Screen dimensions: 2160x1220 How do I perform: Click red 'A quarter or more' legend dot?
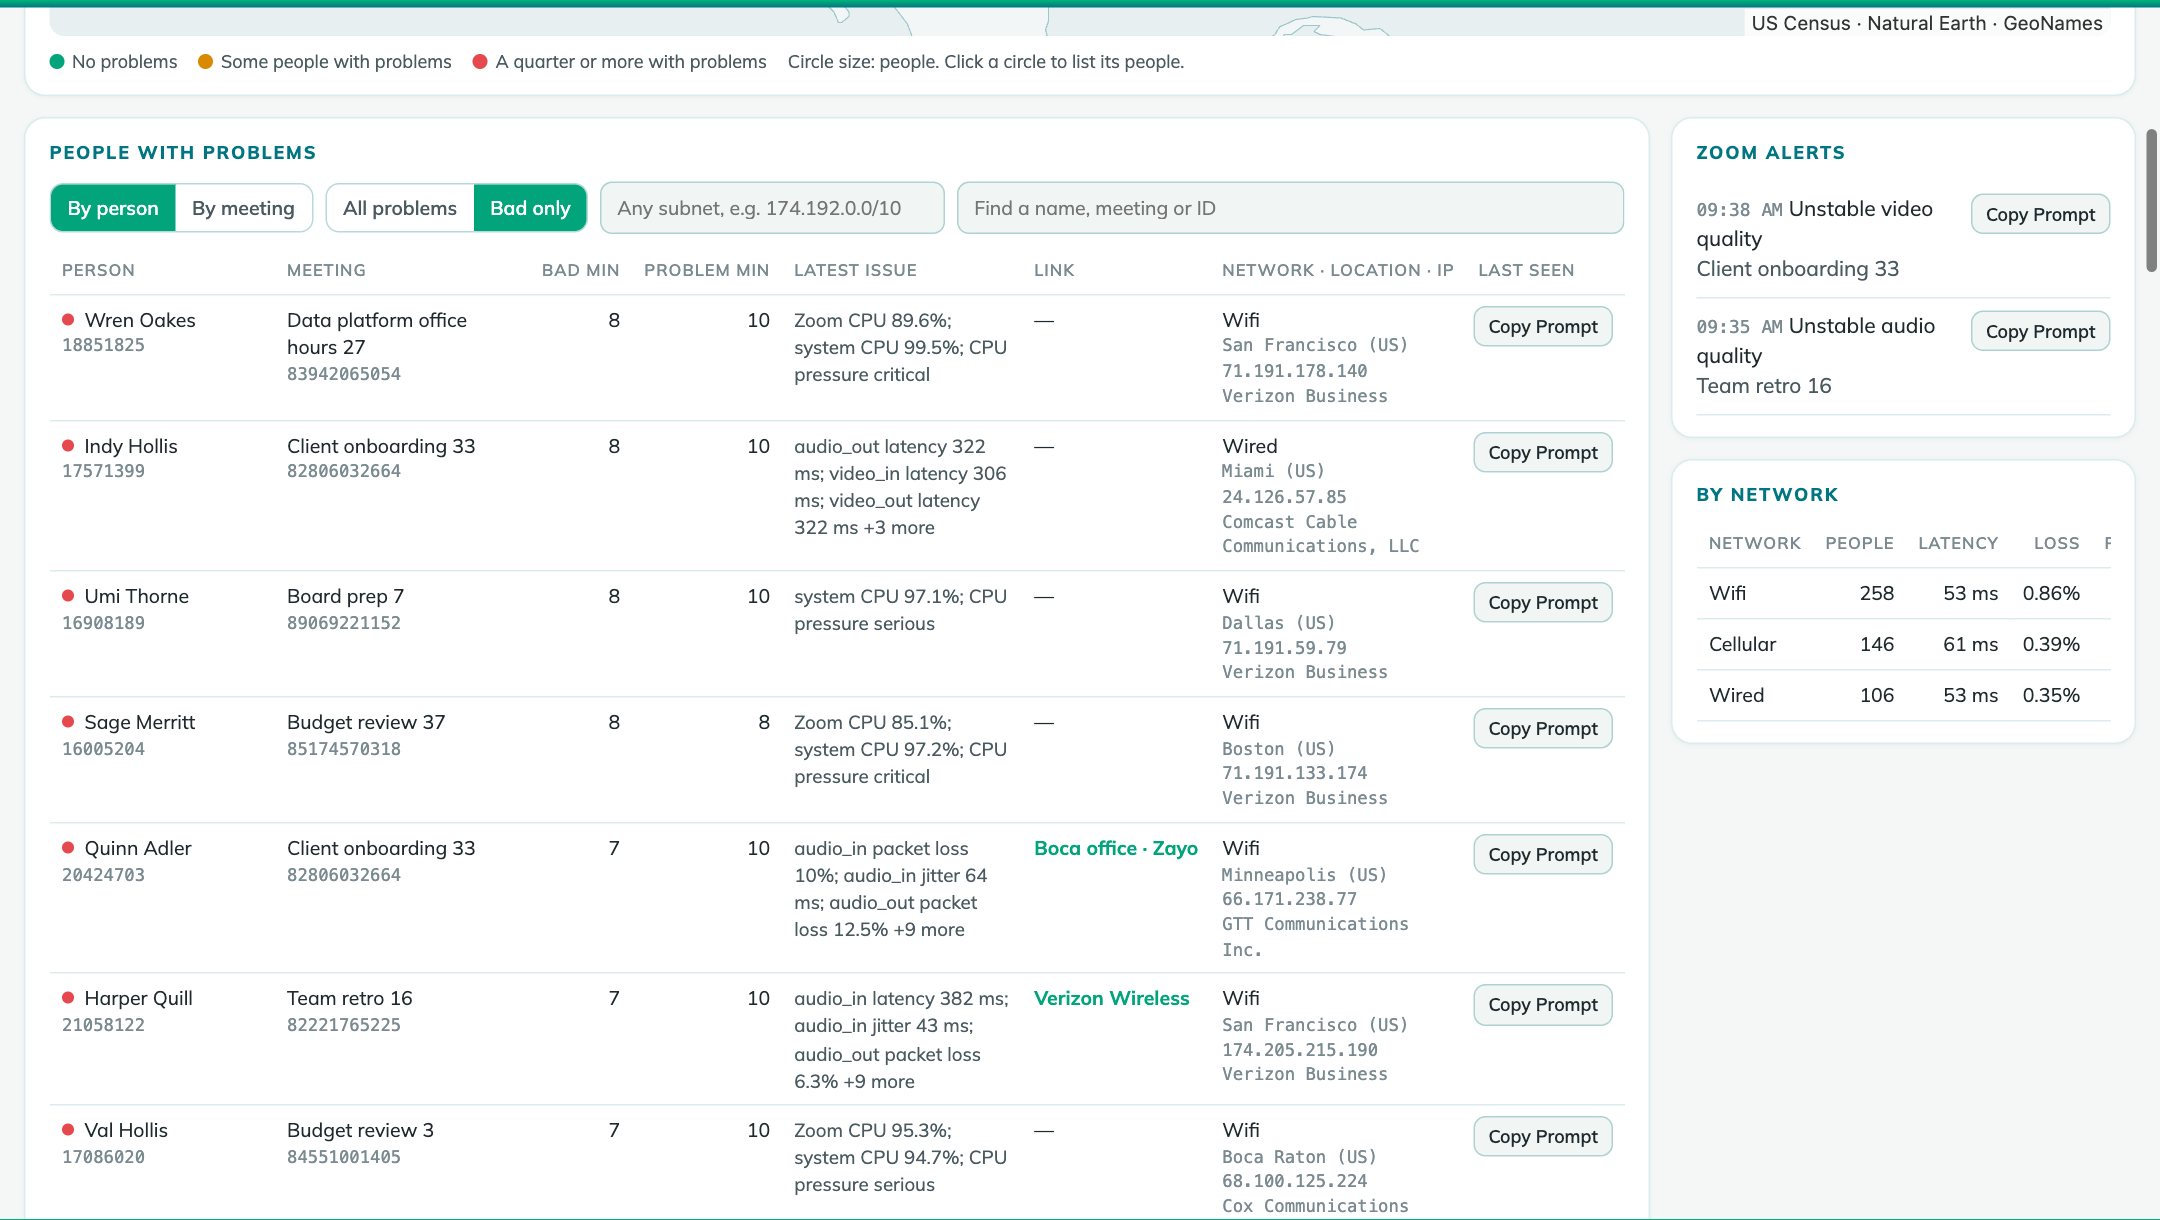click(480, 62)
